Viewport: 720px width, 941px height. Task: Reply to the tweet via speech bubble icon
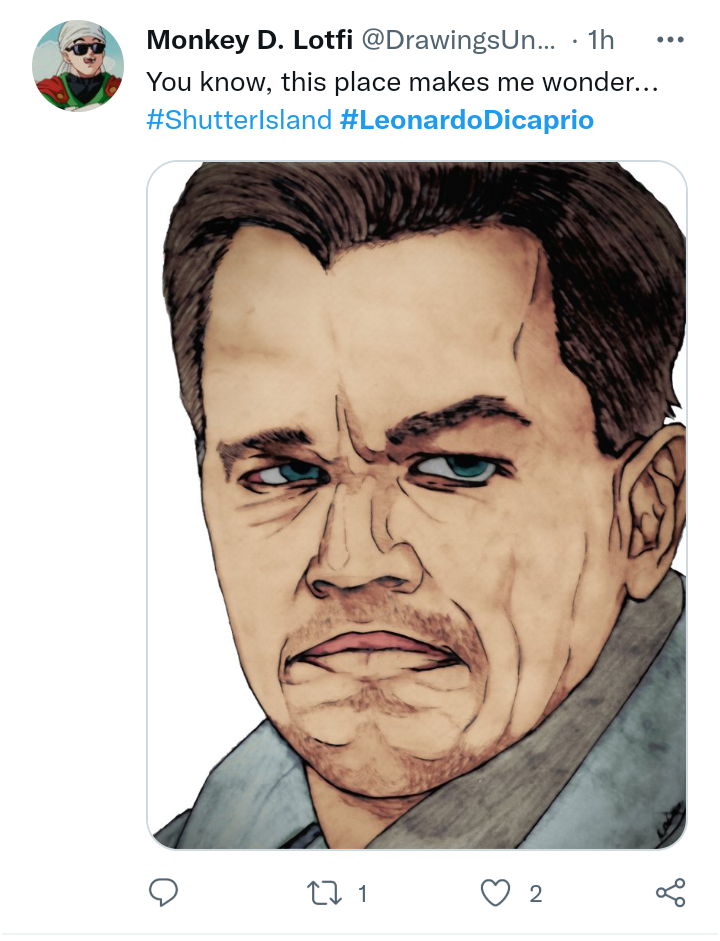(163, 892)
